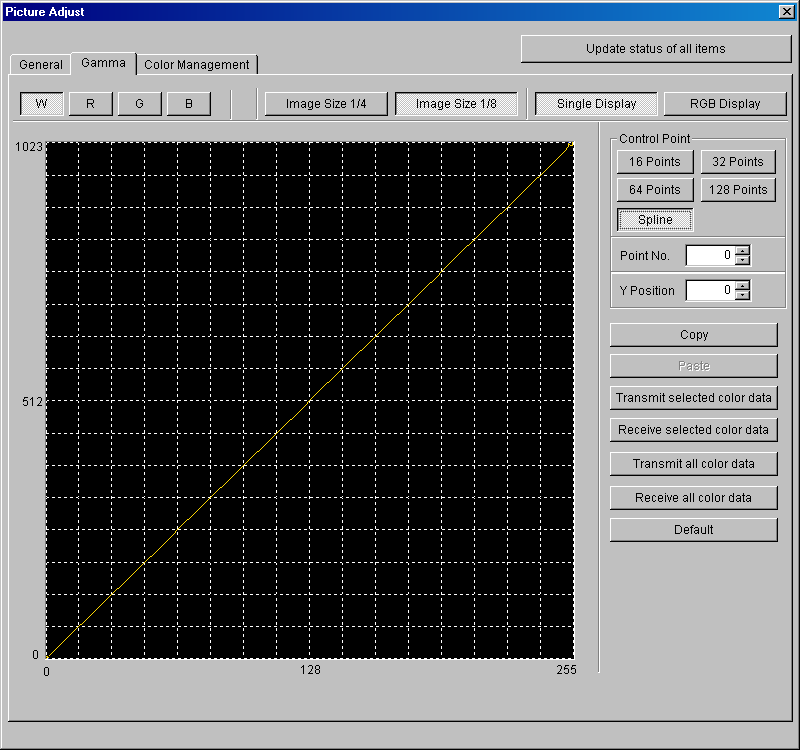Enable Spline control point mode
800x750 pixels.
pyautogui.click(x=655, y=220)
